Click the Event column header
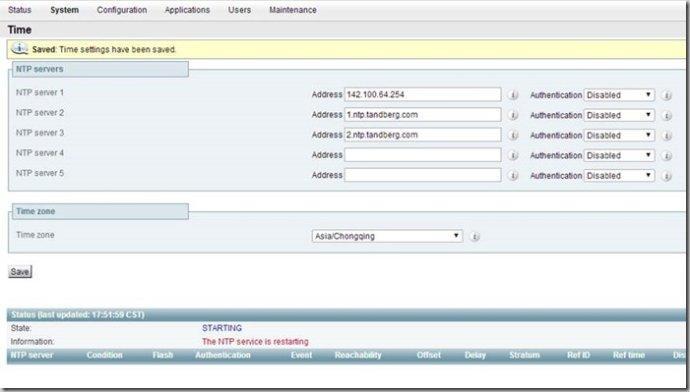Screen dimensions: 690x392 click(x=301, y=355)
